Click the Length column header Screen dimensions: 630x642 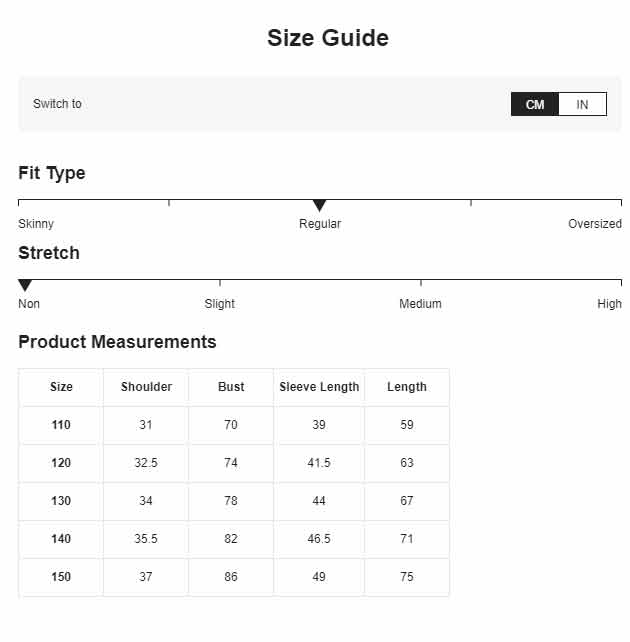pos(406,387)
